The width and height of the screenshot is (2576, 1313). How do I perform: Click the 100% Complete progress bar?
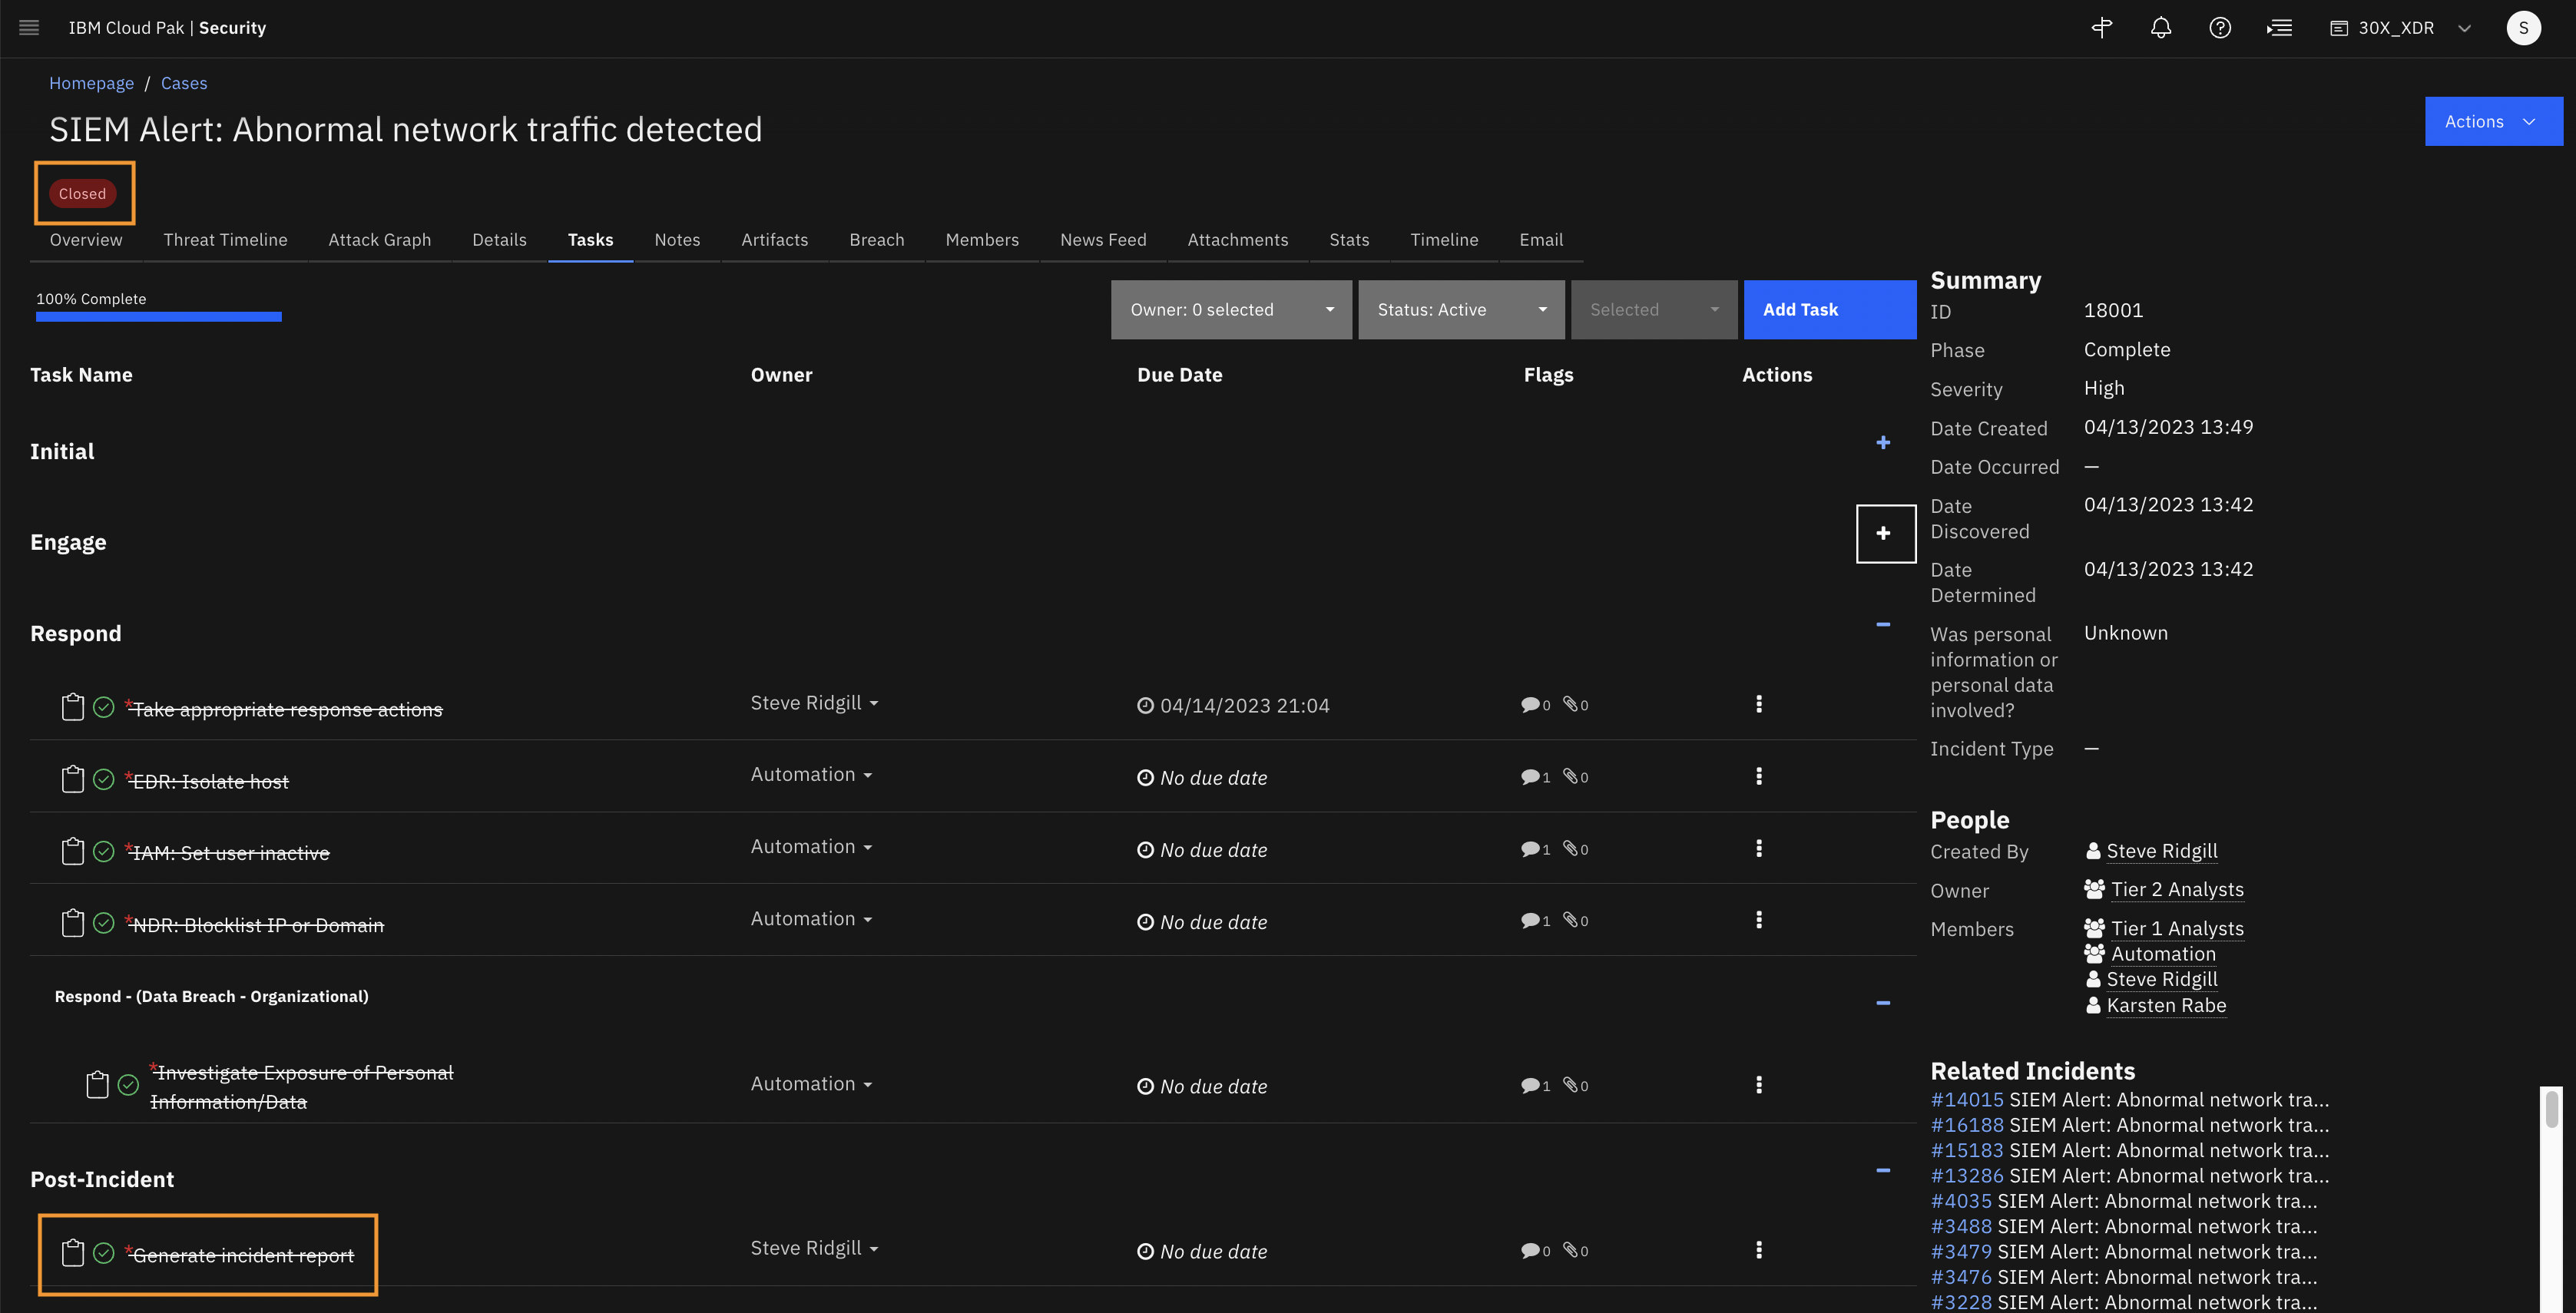pos(158,317)
